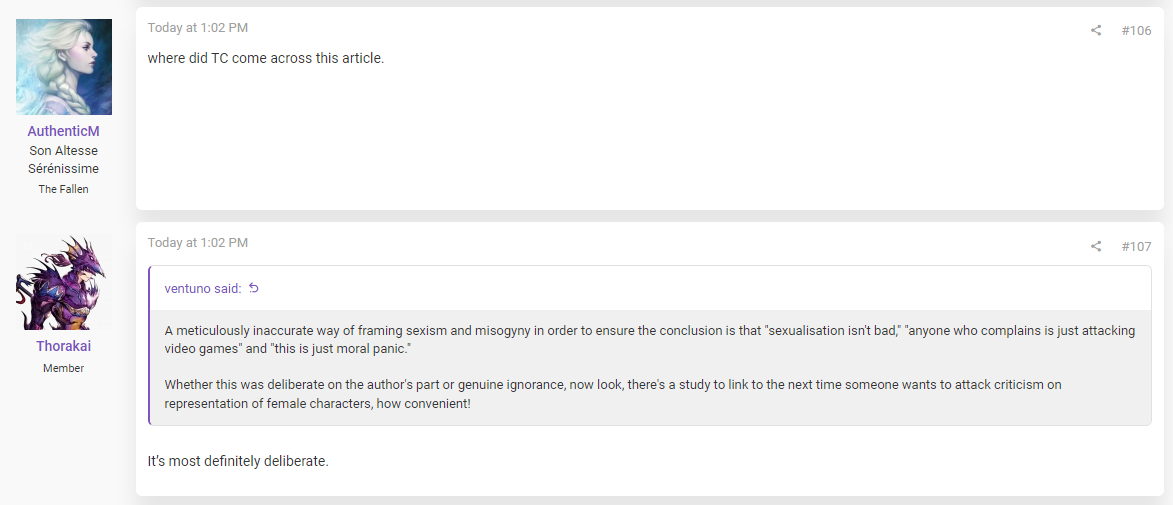Open the Thorakai username profile link

coord(64,346)
